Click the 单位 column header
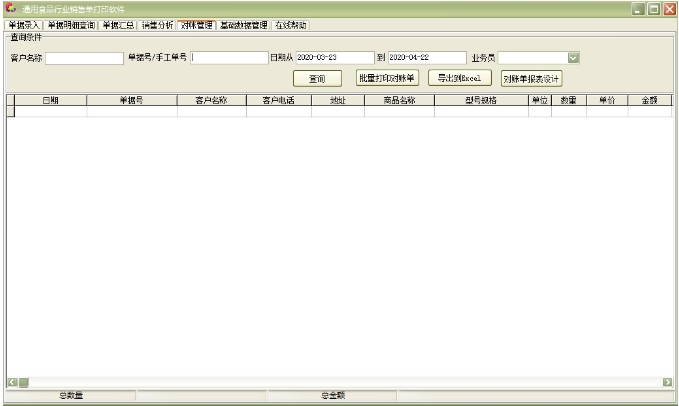679x406 pixels. tap(540, 100)
